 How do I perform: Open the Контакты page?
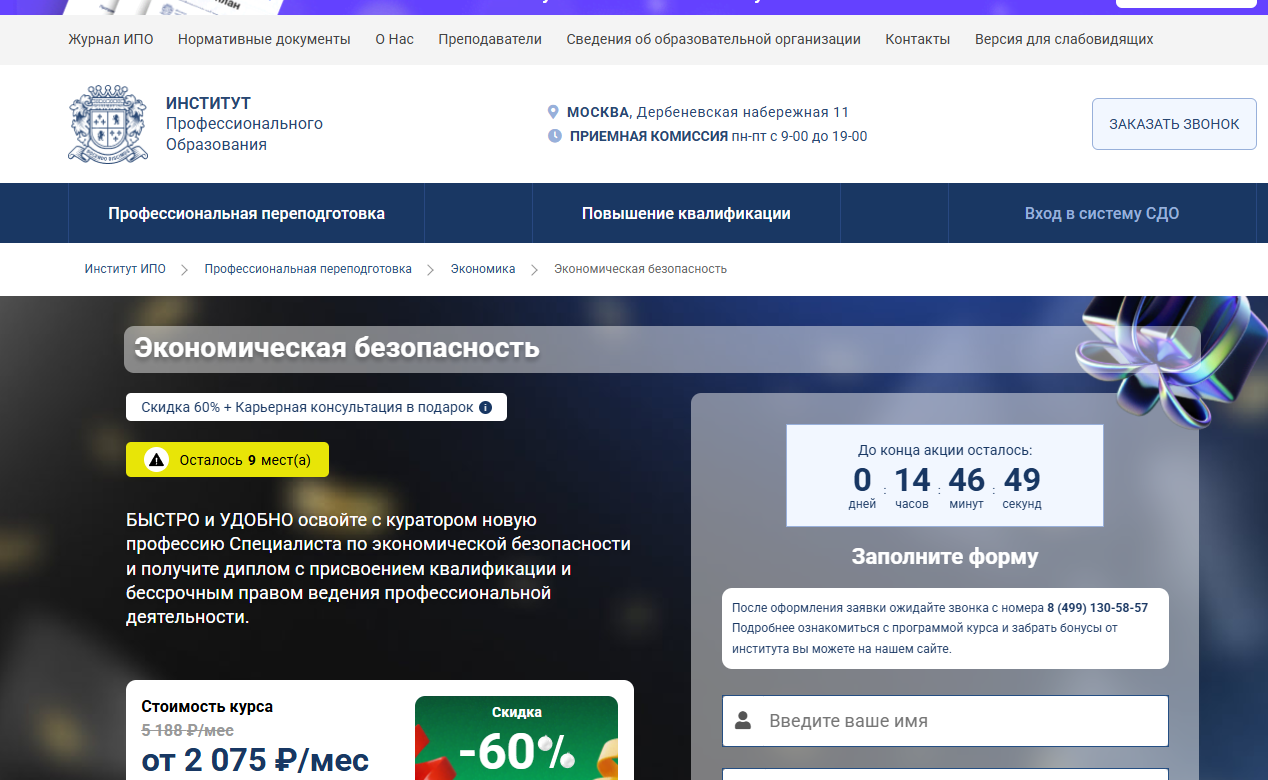coord(917,39)
